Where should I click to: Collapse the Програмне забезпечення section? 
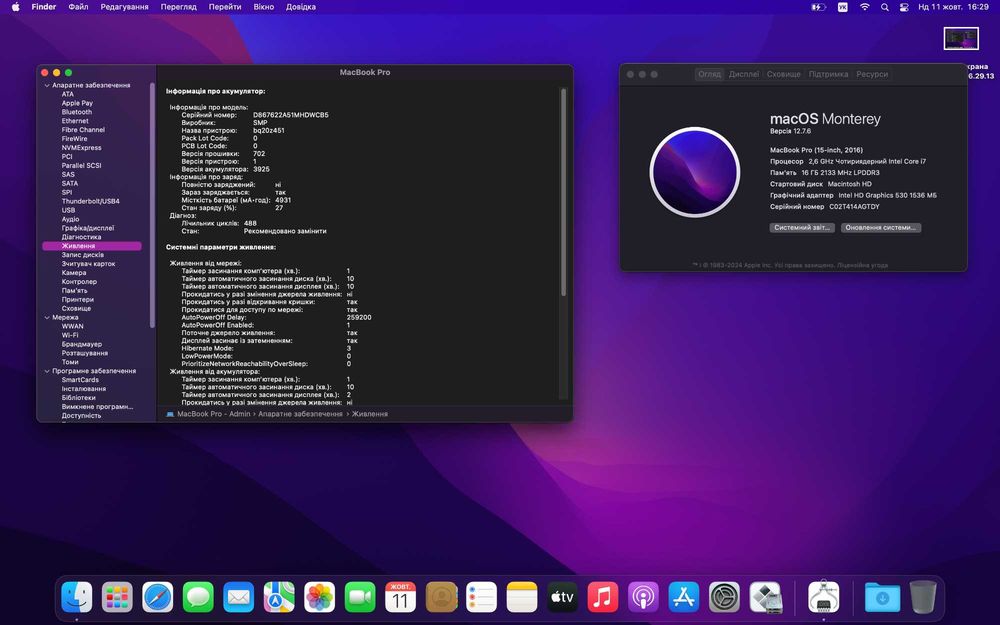click(47, 371)
